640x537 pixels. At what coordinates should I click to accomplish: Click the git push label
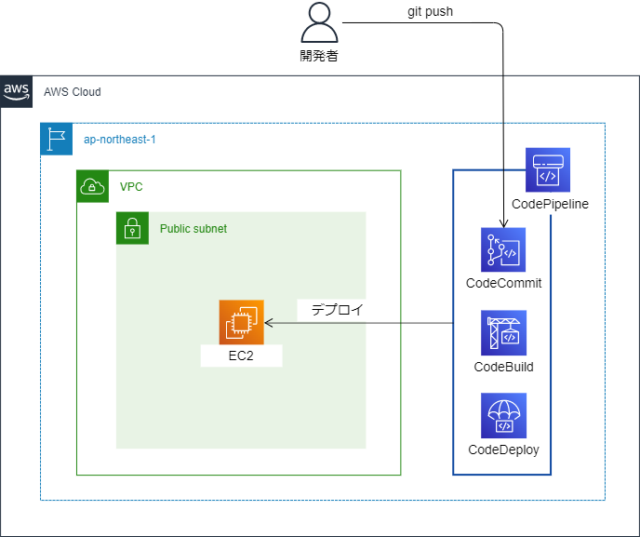430,11
